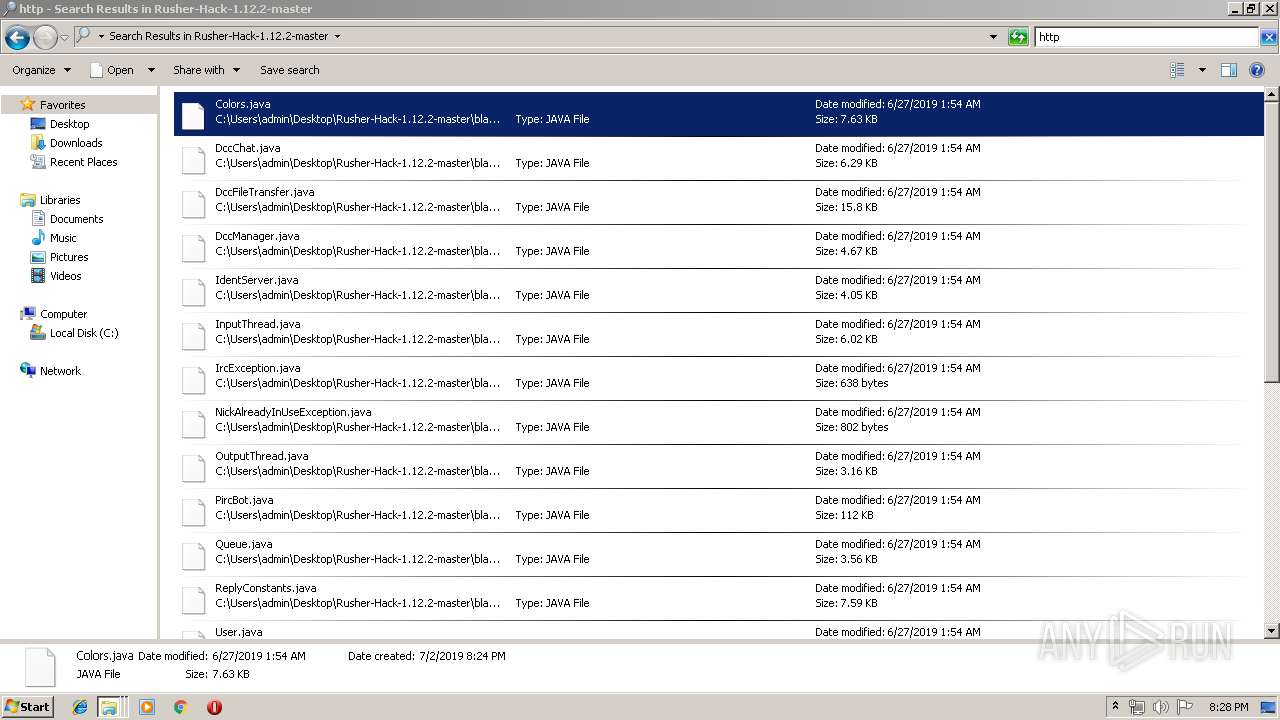Click the Forward navigation arrow
The image size is (1280, 720).
point(45,37)
